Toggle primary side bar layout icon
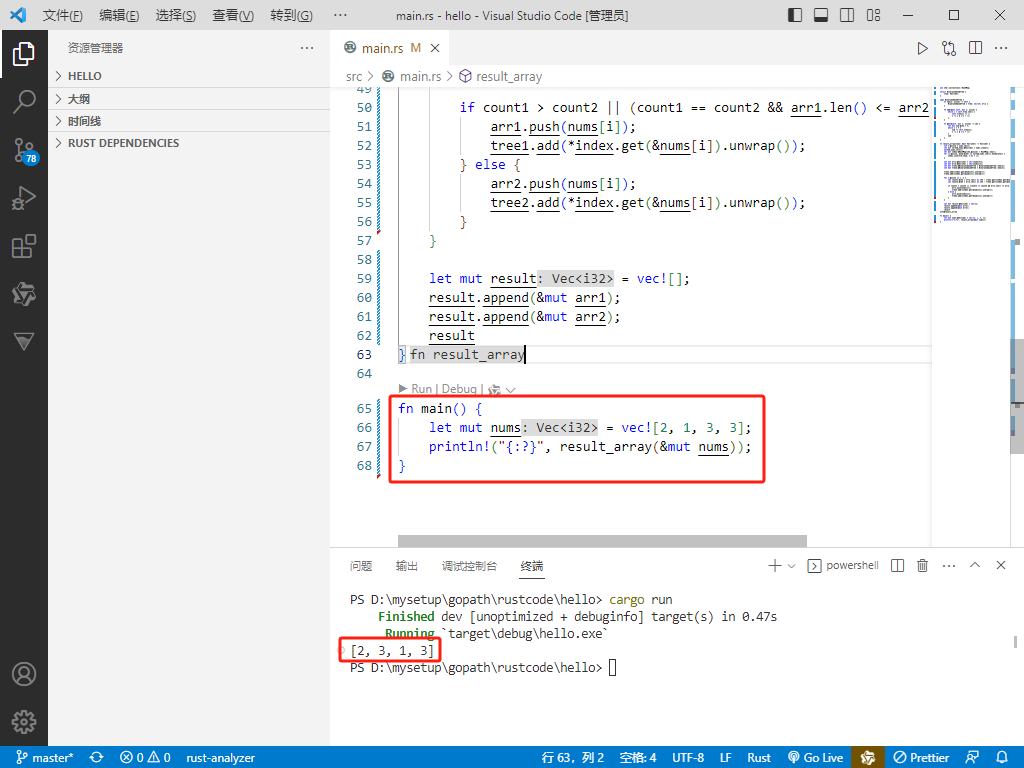Viewport: 1024px width, 768px height. tap(795, 15)
